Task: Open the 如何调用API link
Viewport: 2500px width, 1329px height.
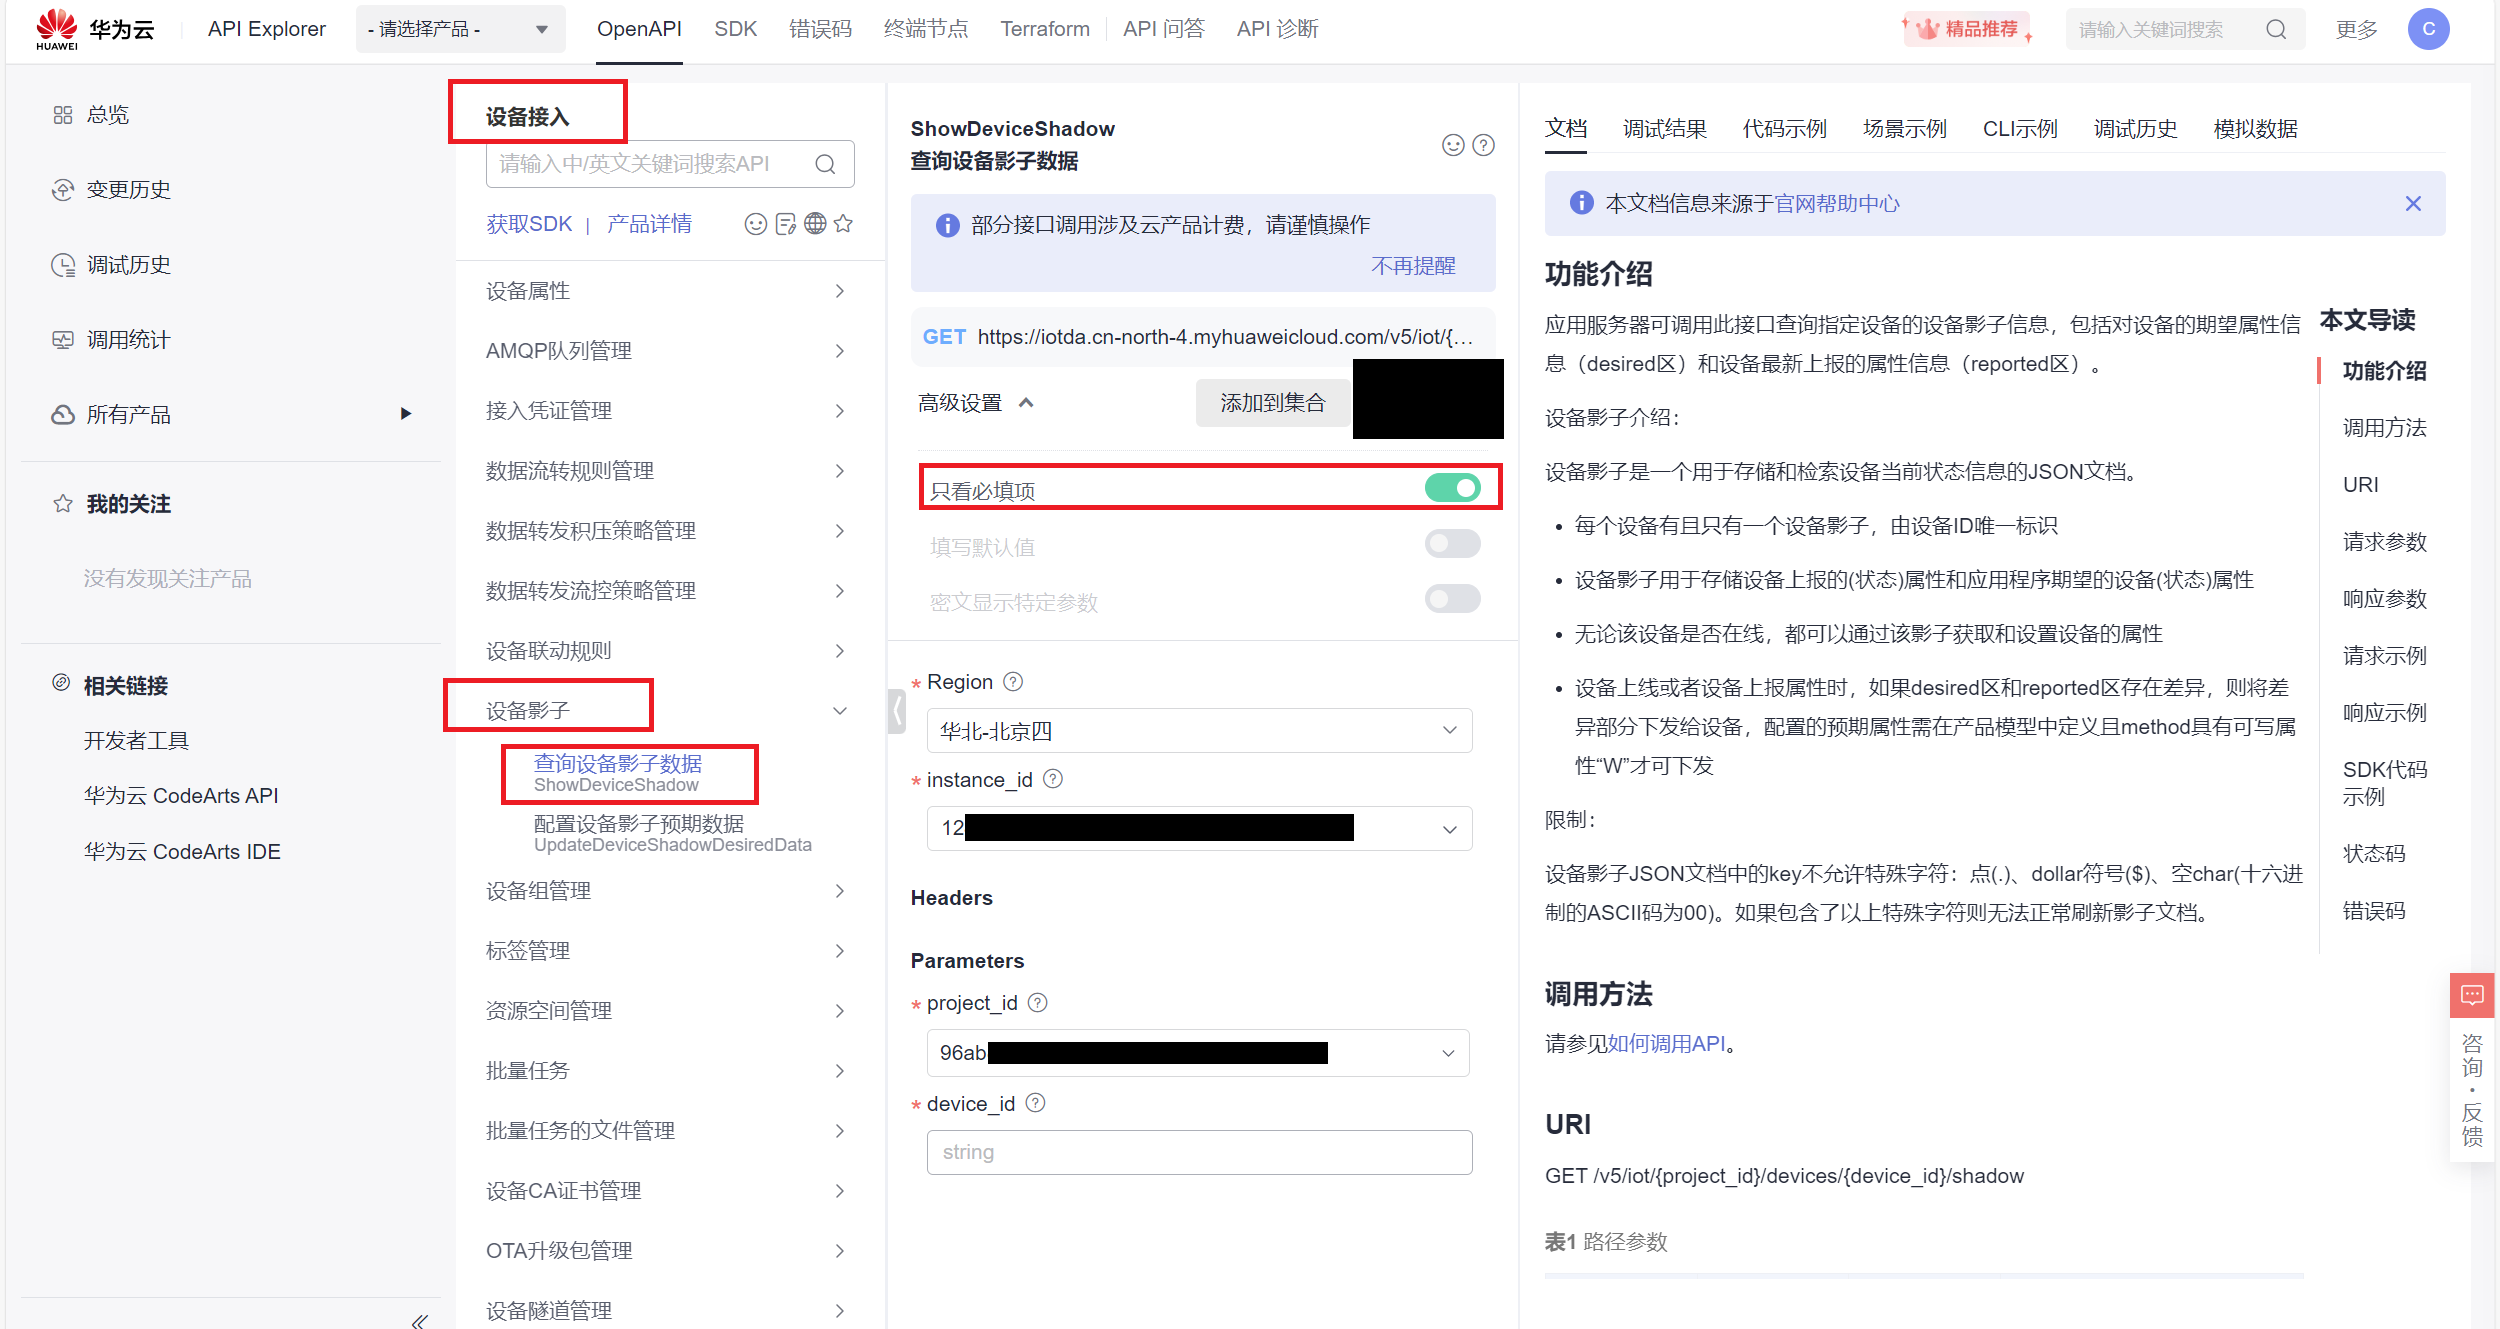Action: [1666, 1044]
